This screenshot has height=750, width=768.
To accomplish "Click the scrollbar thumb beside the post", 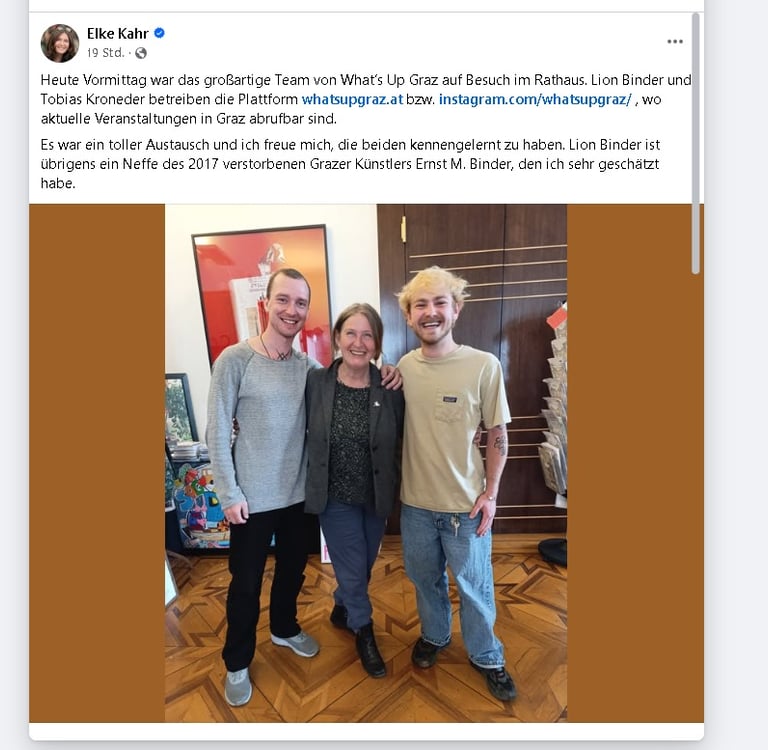I will 696,143.
